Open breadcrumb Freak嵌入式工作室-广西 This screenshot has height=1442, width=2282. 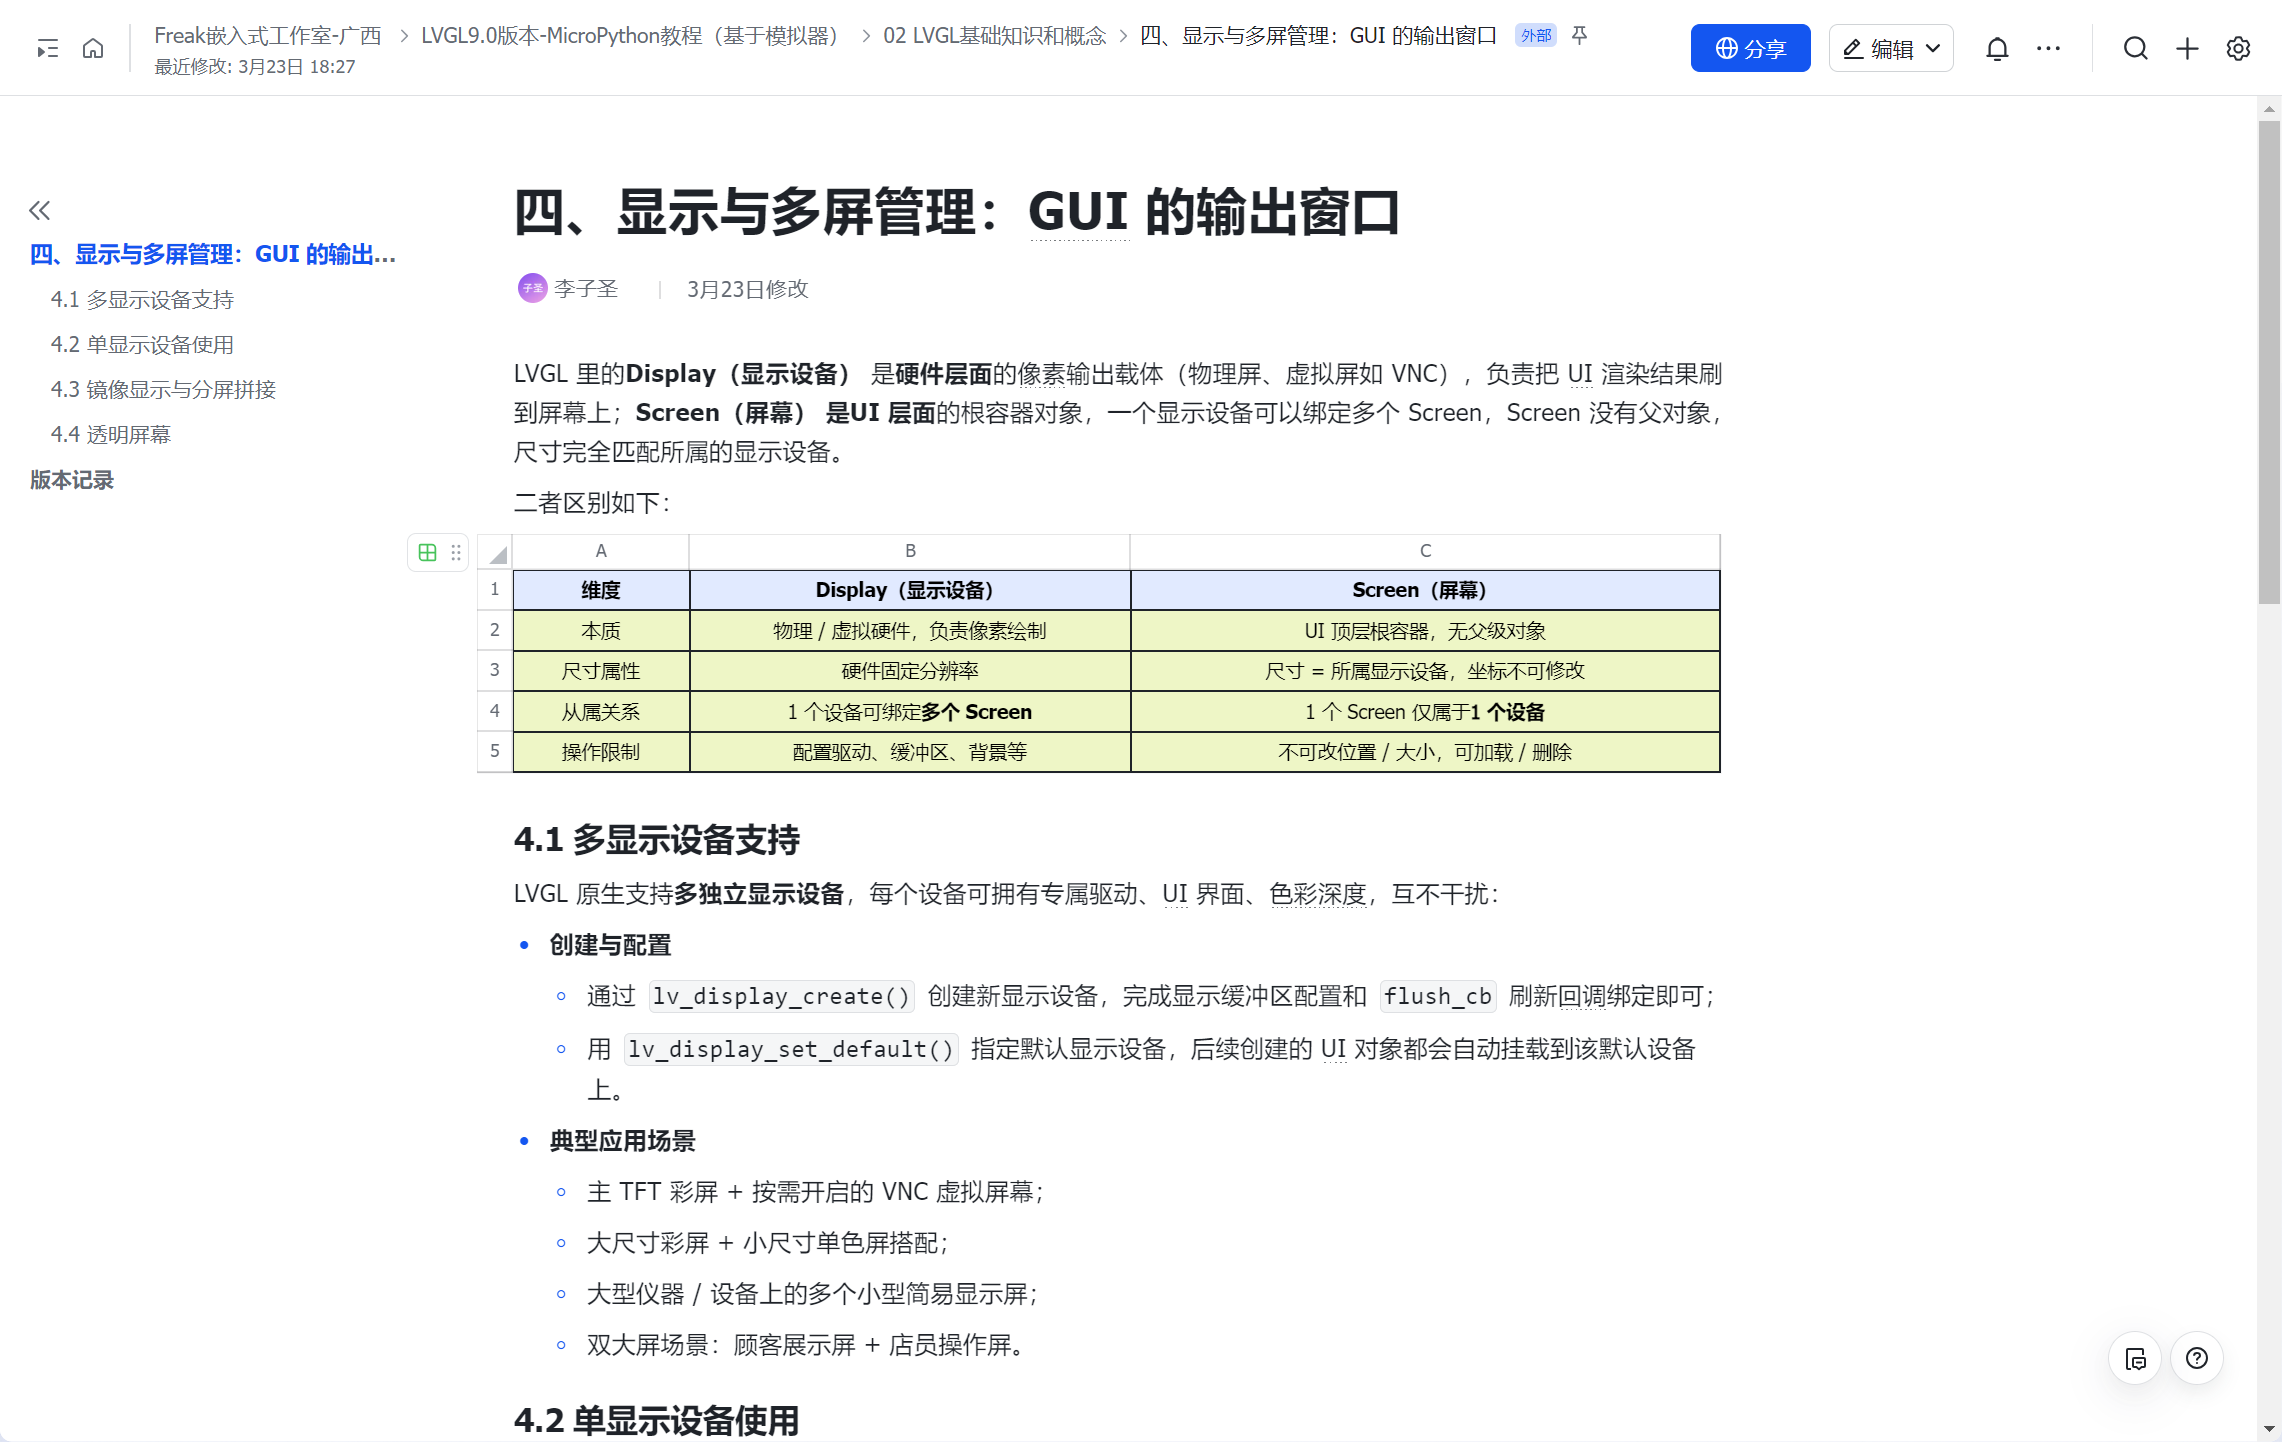[x=267, y=36]
